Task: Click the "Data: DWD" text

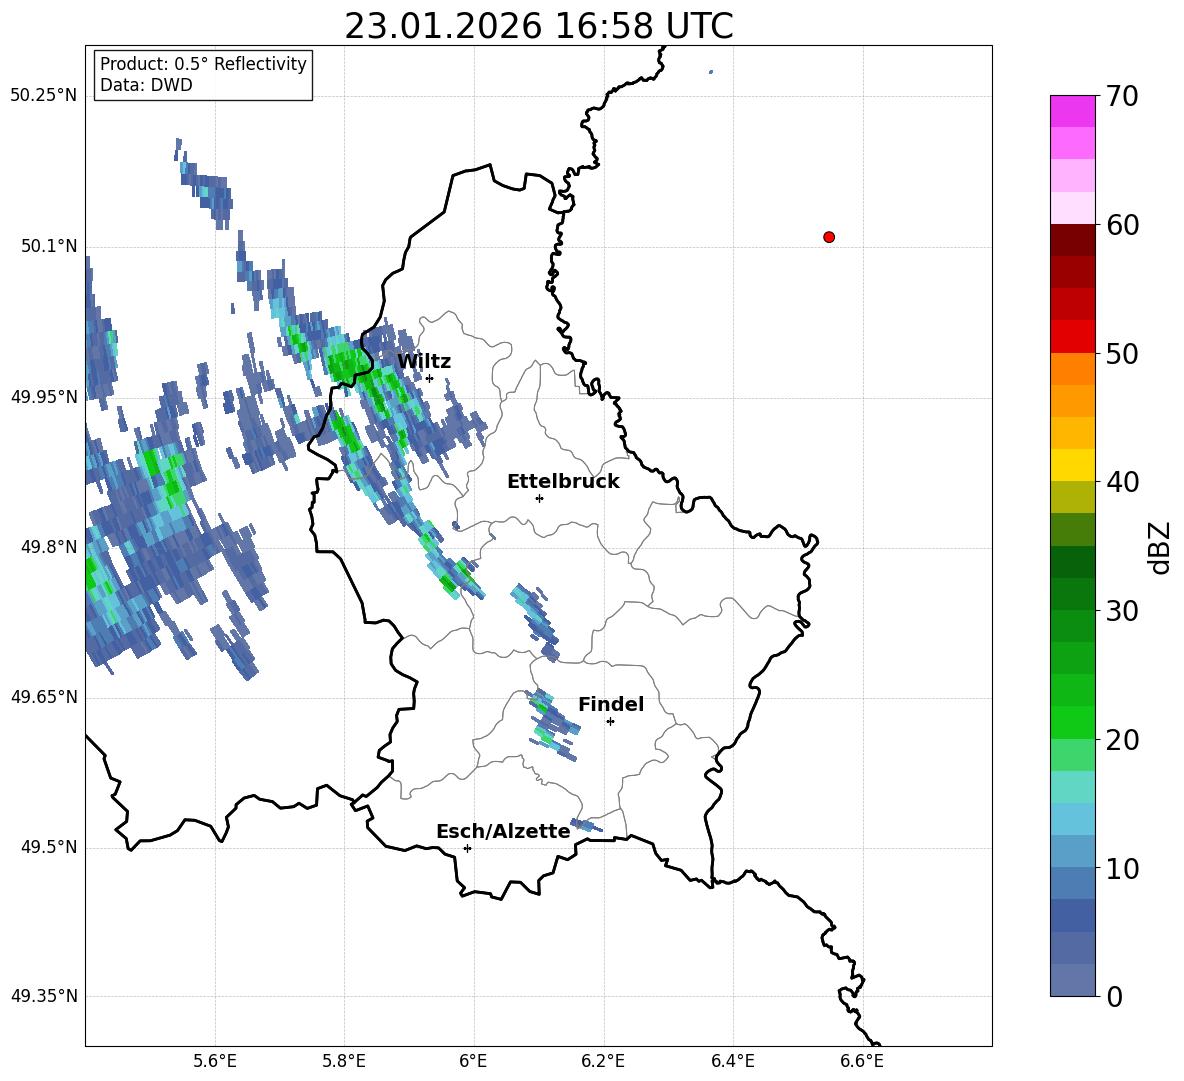Action: click(146, 85)
